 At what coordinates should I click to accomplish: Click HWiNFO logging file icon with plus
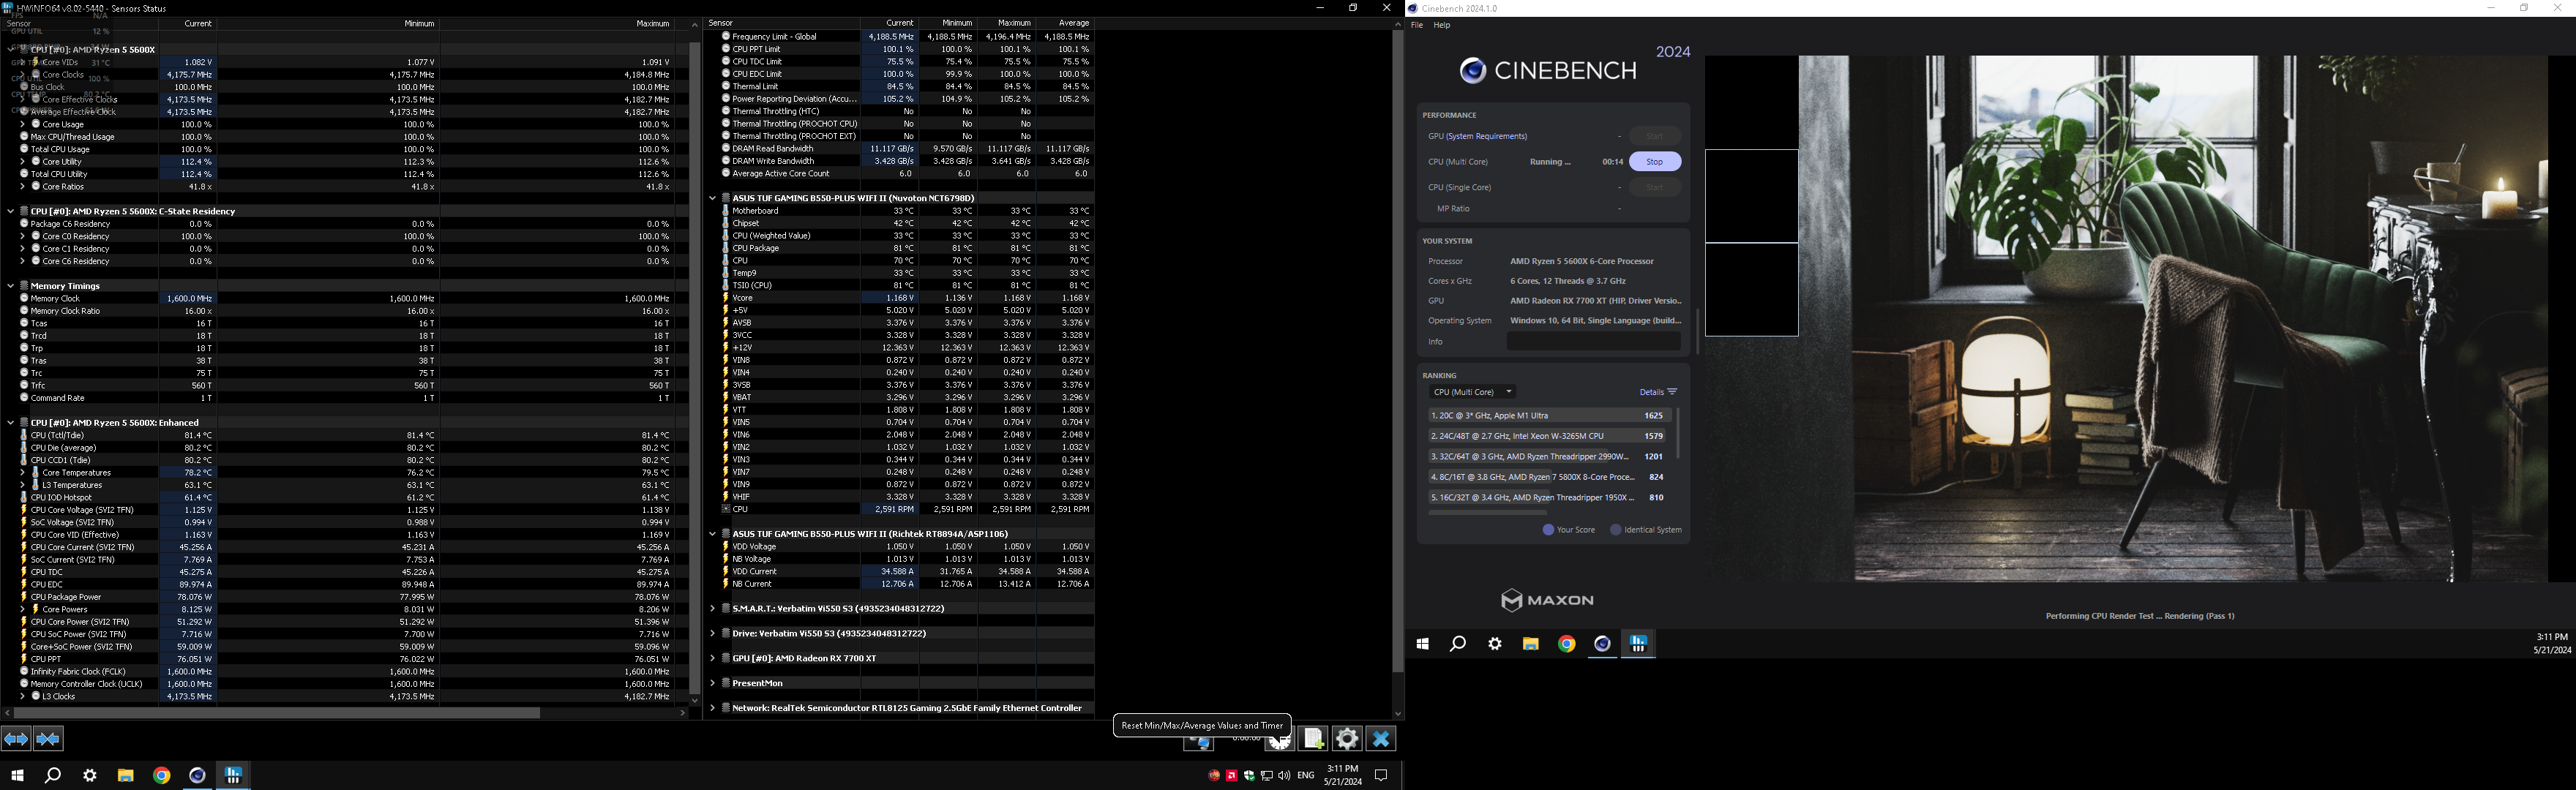(1313, 739)
